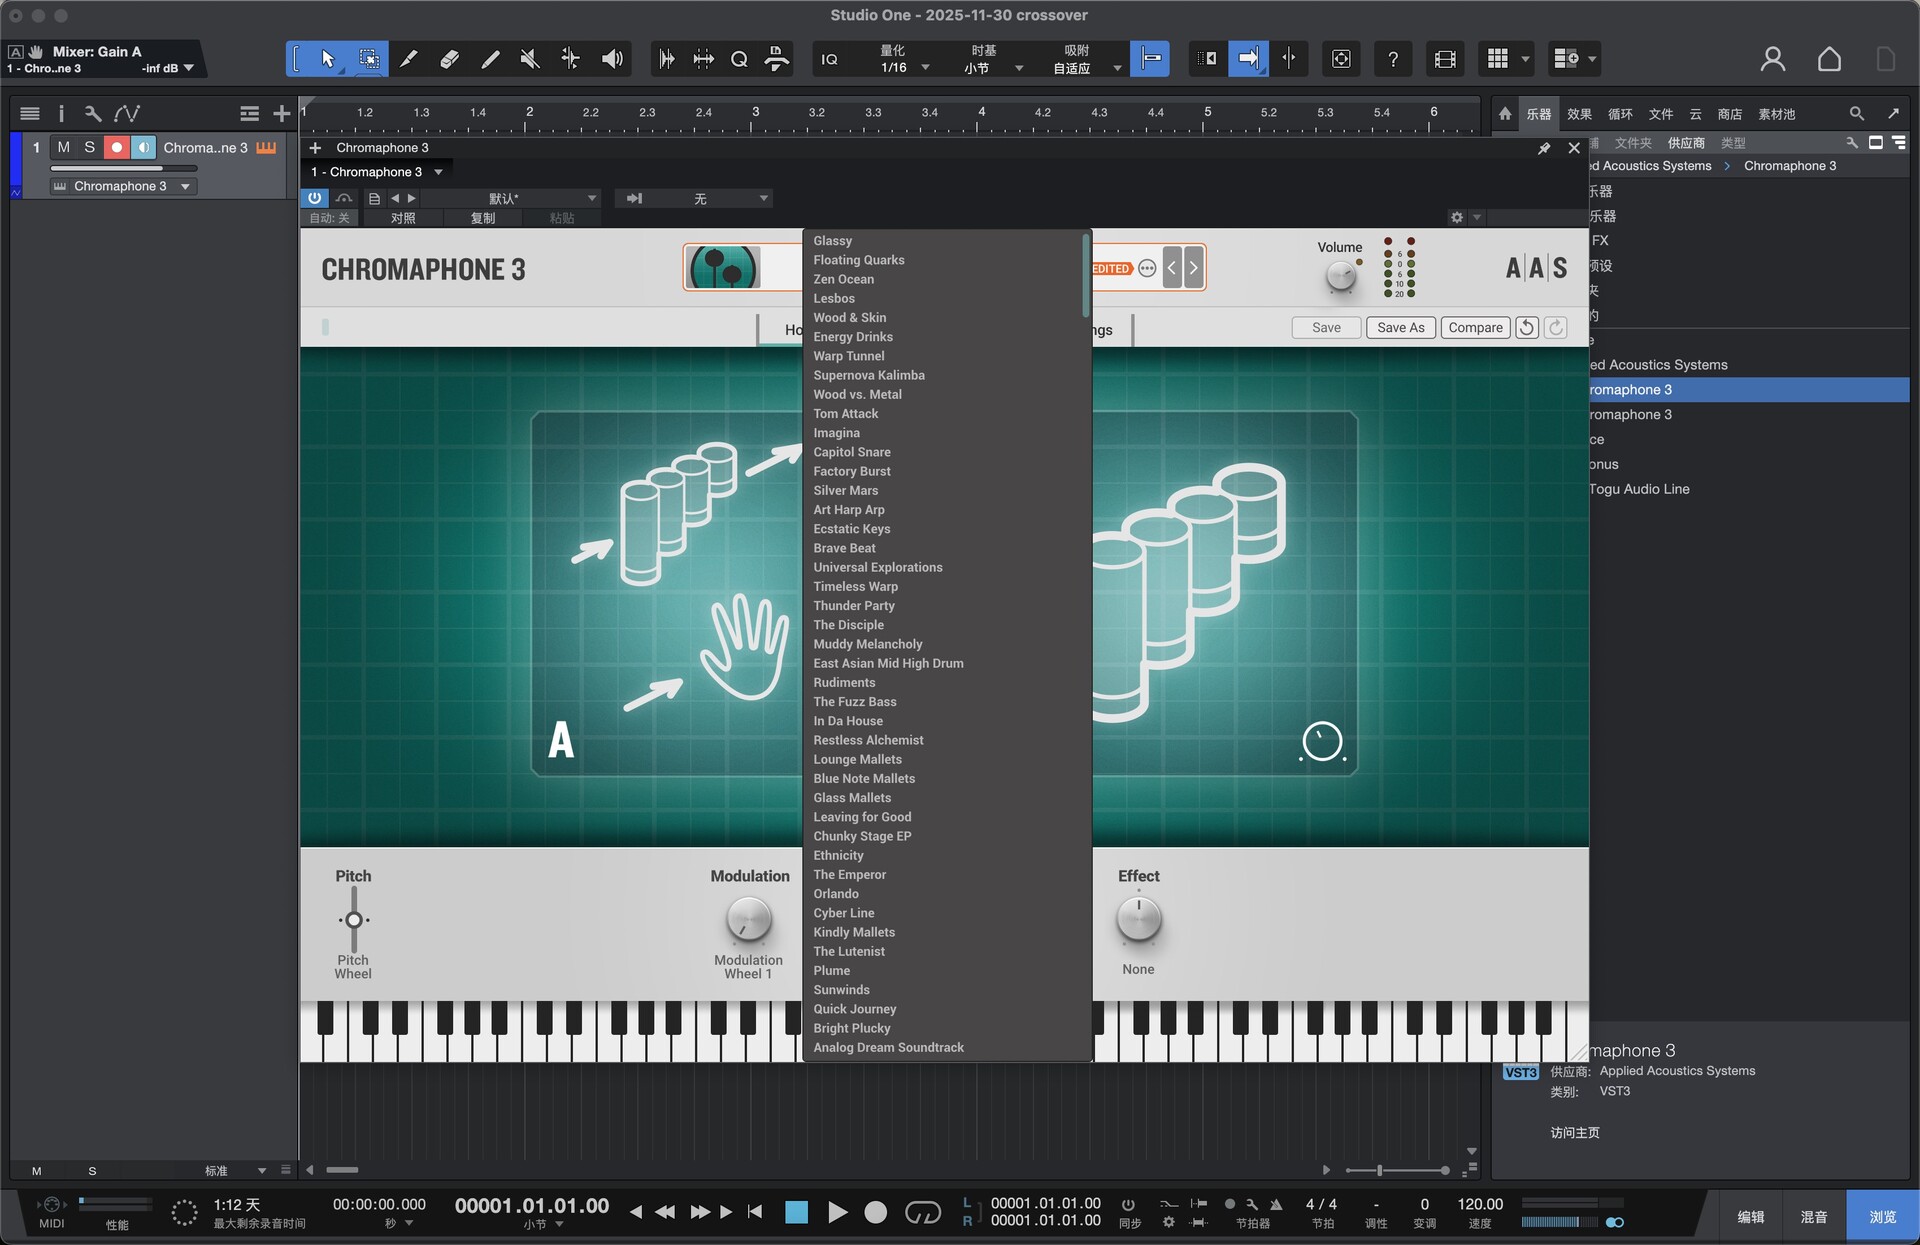This screenshot has width=1920, height=1245.
Task: Toggle the loop playback icon
Action: tap(922, 1212)
